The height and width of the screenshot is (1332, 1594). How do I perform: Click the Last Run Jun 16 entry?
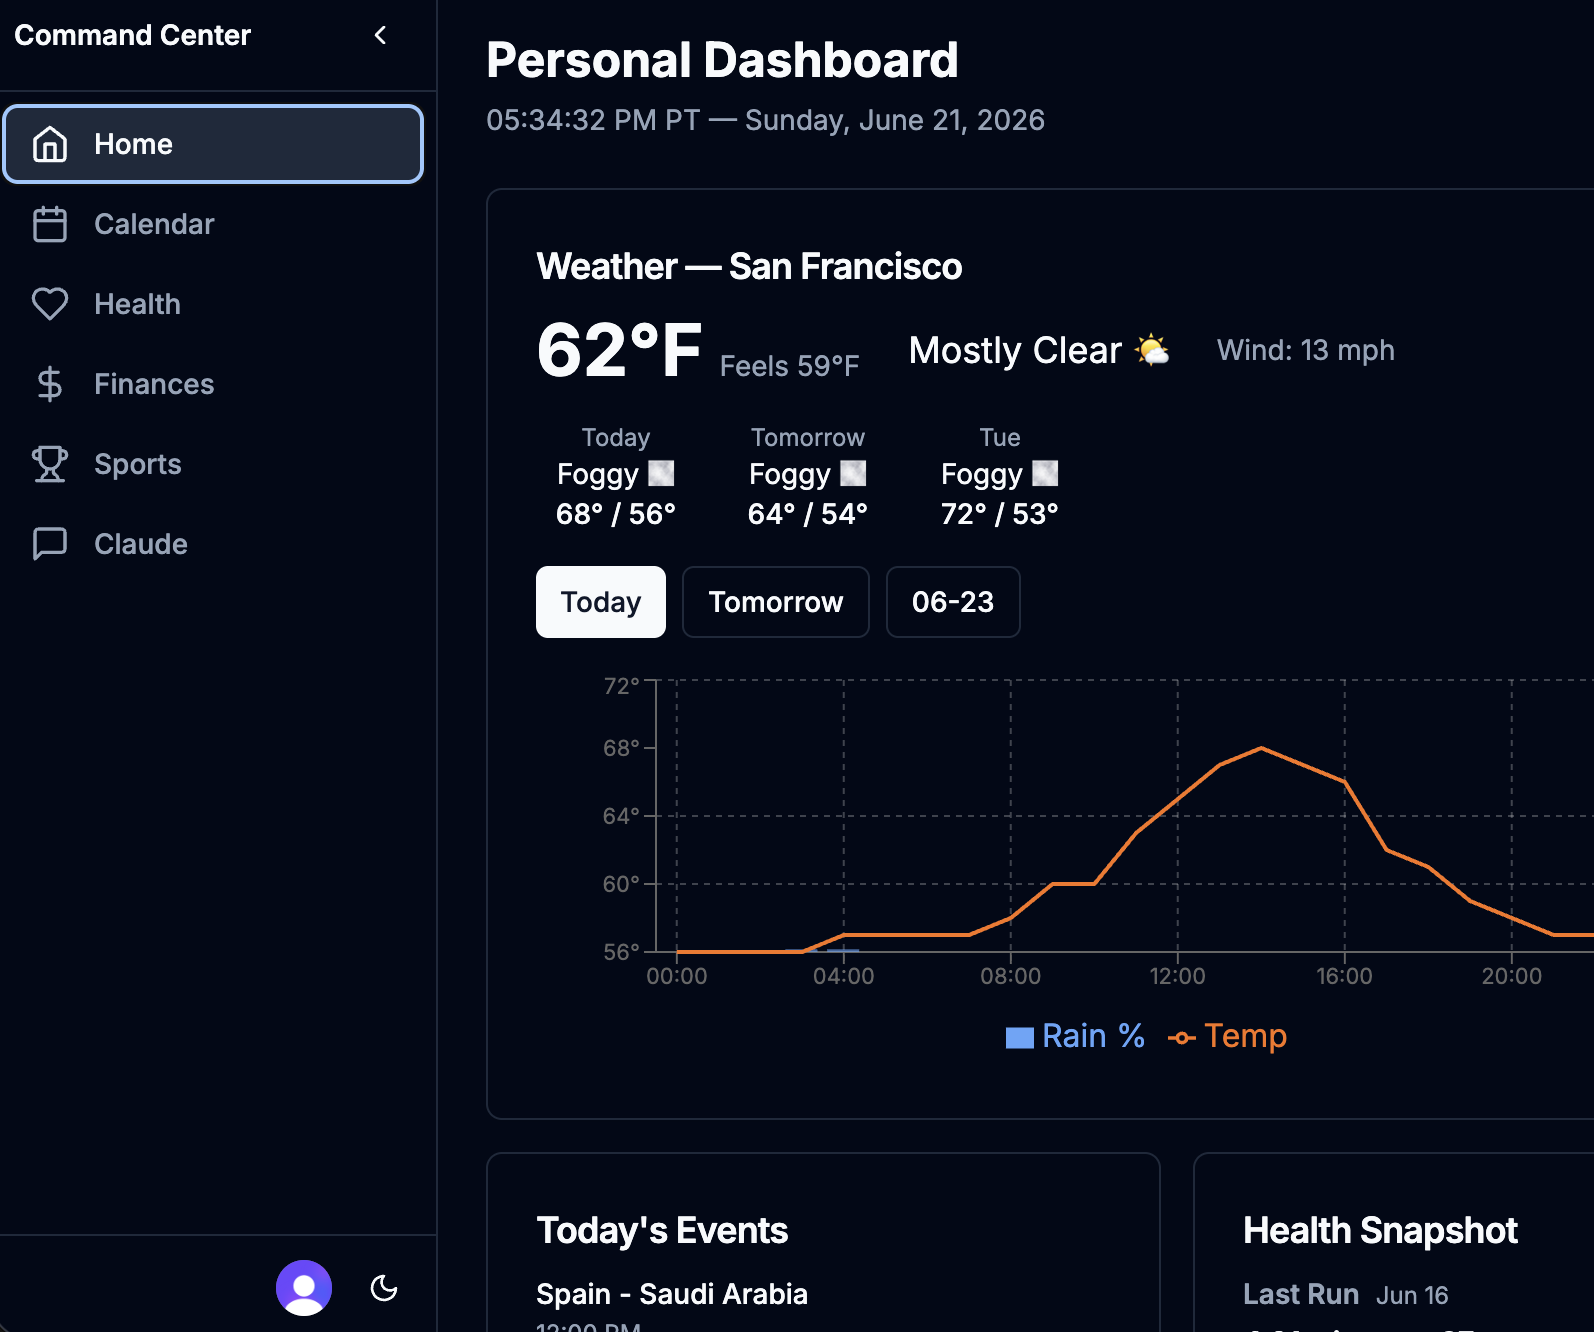point(1345,1295)
